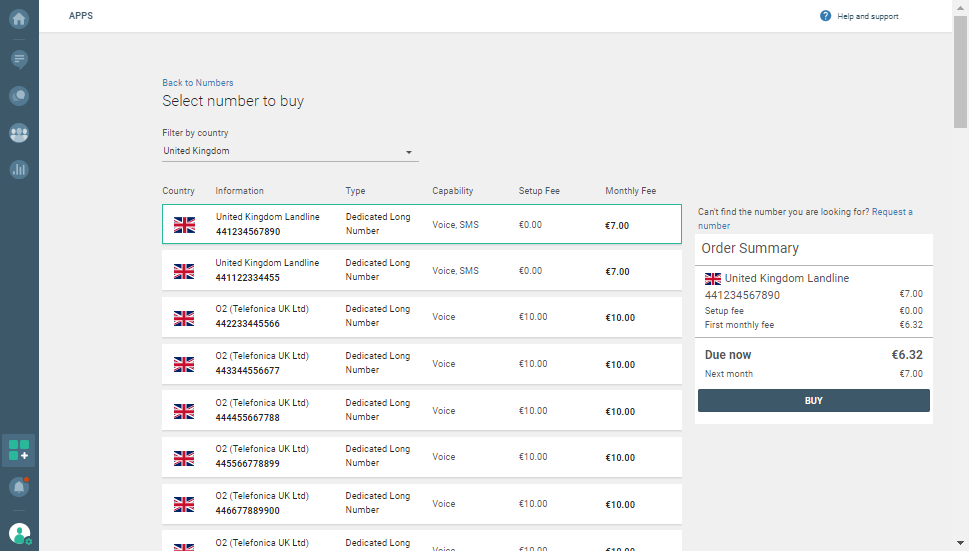This screenshot has width=969, height=551.
Task: Select O2 number 442233445566 row
Action: click(x=421, y=317)
